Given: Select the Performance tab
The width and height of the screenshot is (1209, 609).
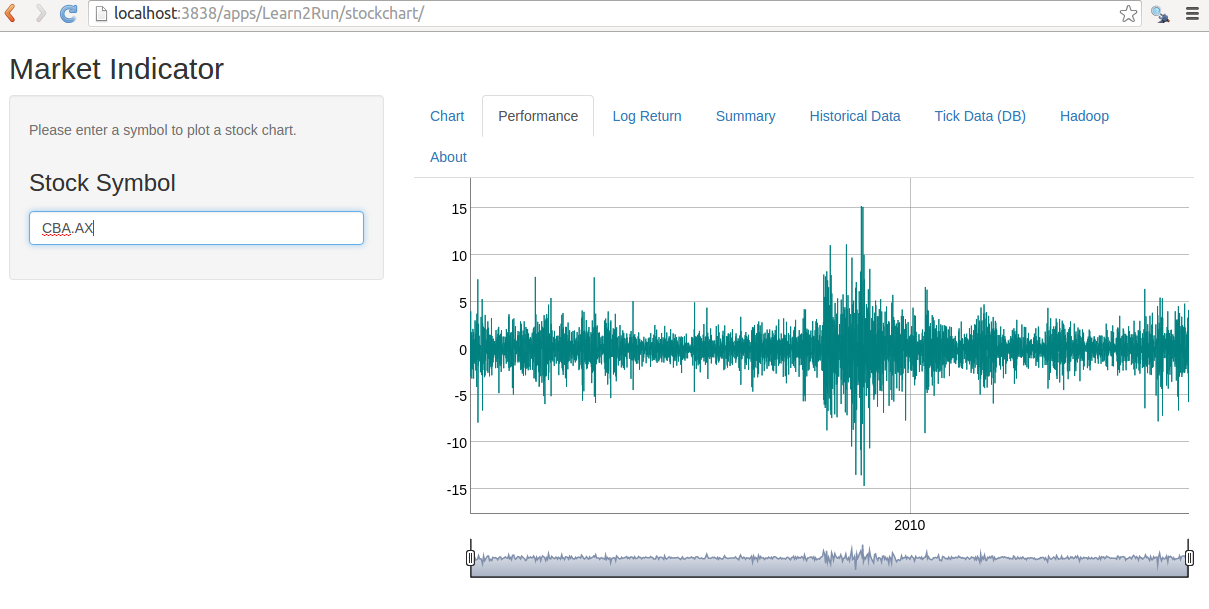Looking at the screenshot, I should tap(538, 116).
